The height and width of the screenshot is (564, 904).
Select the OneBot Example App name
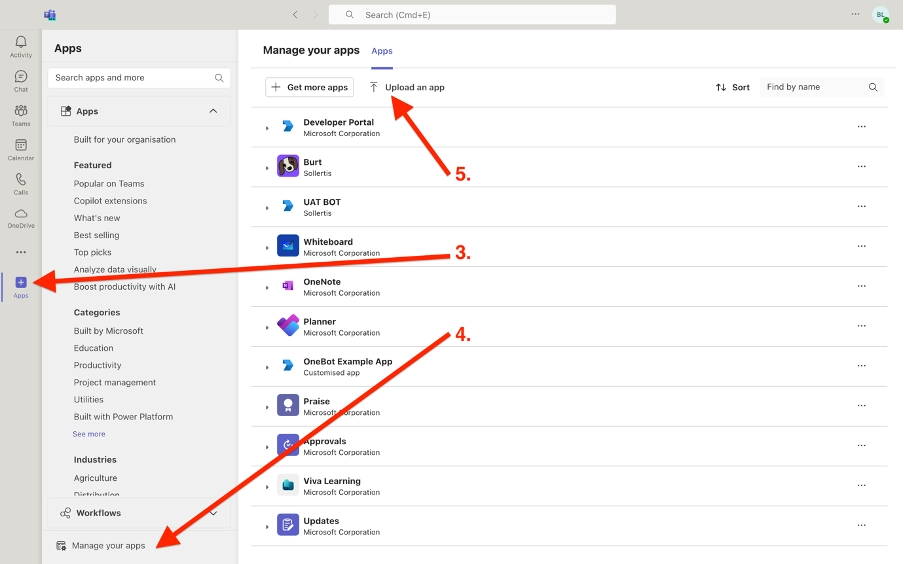pos(348,361)
